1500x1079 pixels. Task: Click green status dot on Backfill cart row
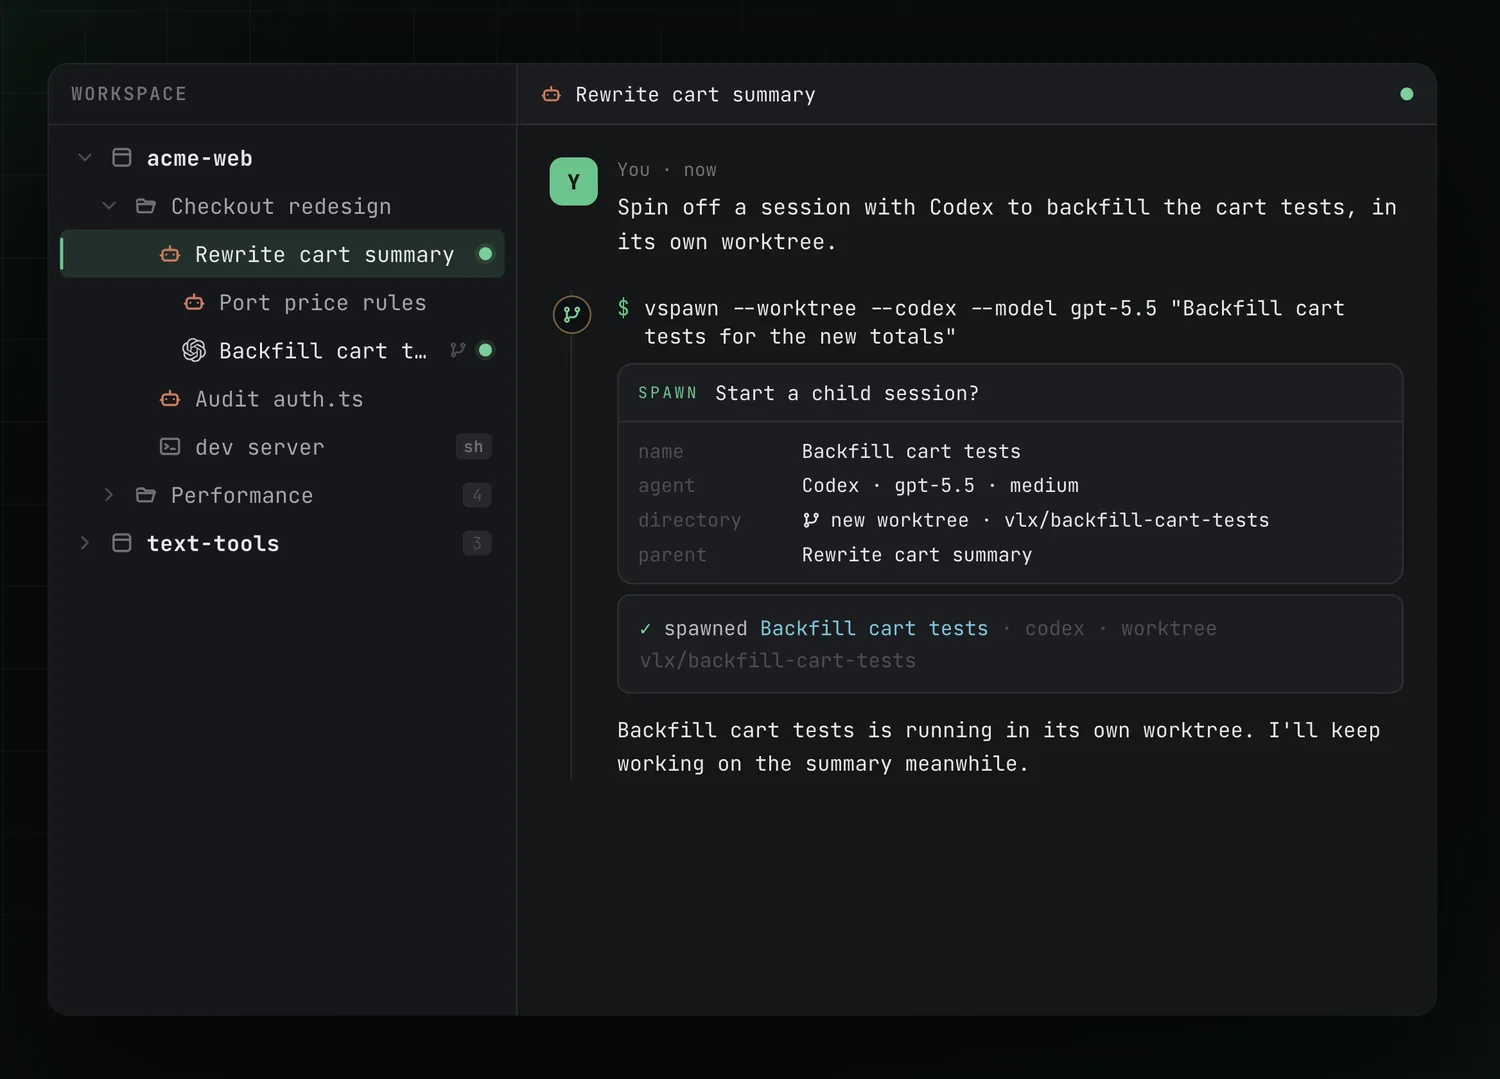(486, 350)
